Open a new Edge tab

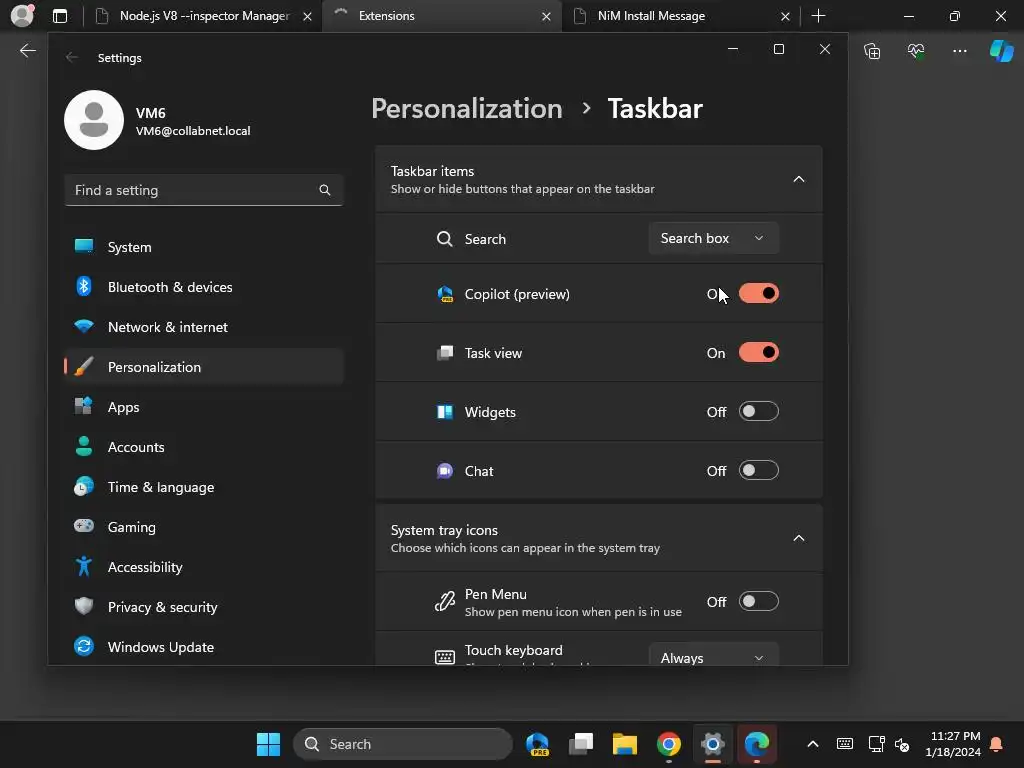[x=818, y=16]
